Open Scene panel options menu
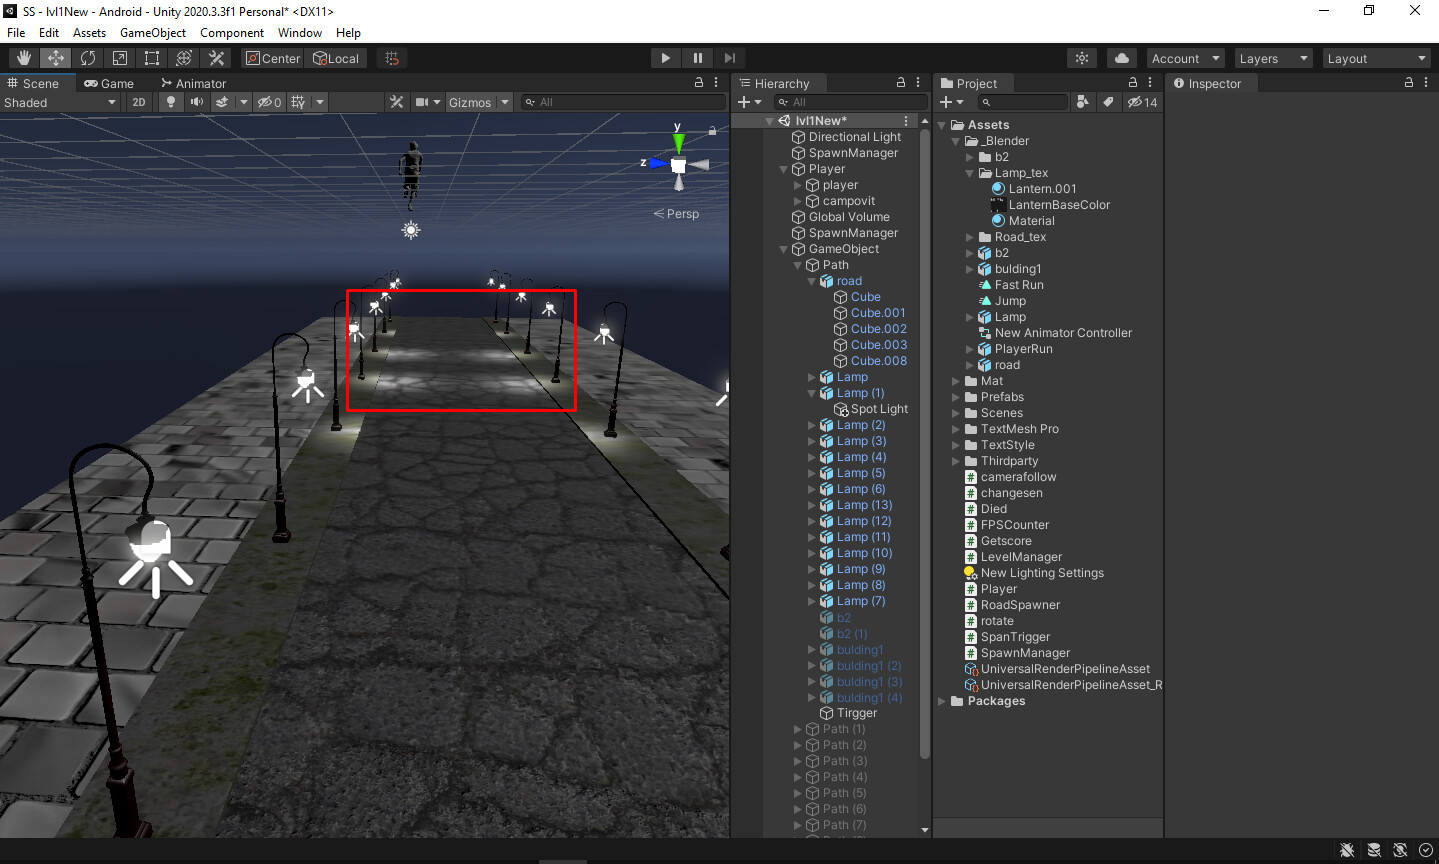The height and width of the screenshot is (864, 1439). pos(715,82)
